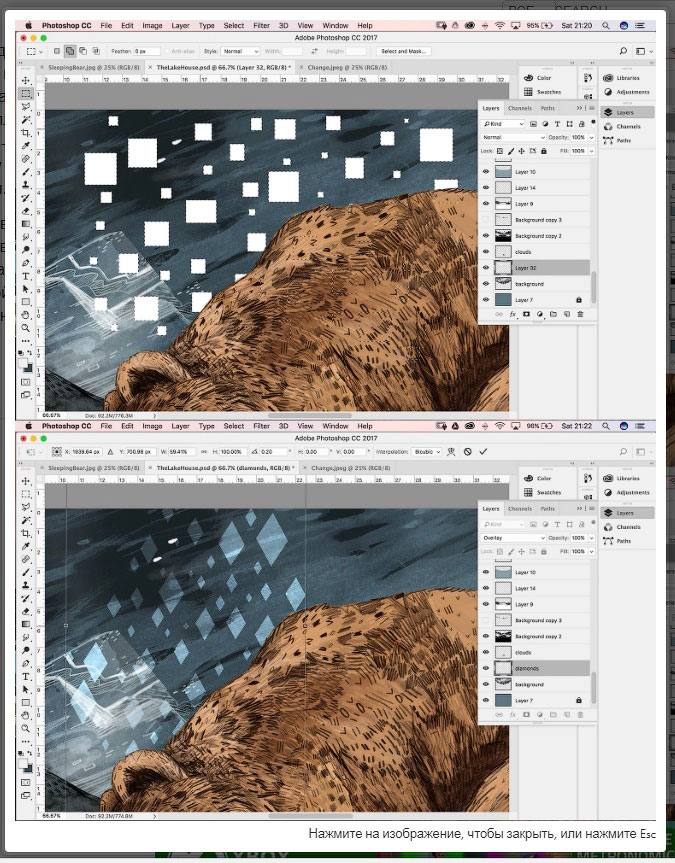The height and width of the screenshot is (863, 675).
Task: Select Rectangle shape tool in lower window
Action: coord(26,703)
